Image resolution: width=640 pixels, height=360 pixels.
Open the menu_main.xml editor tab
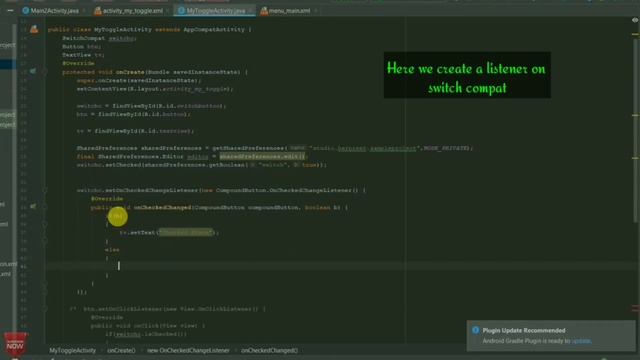[x=289, y=11]
